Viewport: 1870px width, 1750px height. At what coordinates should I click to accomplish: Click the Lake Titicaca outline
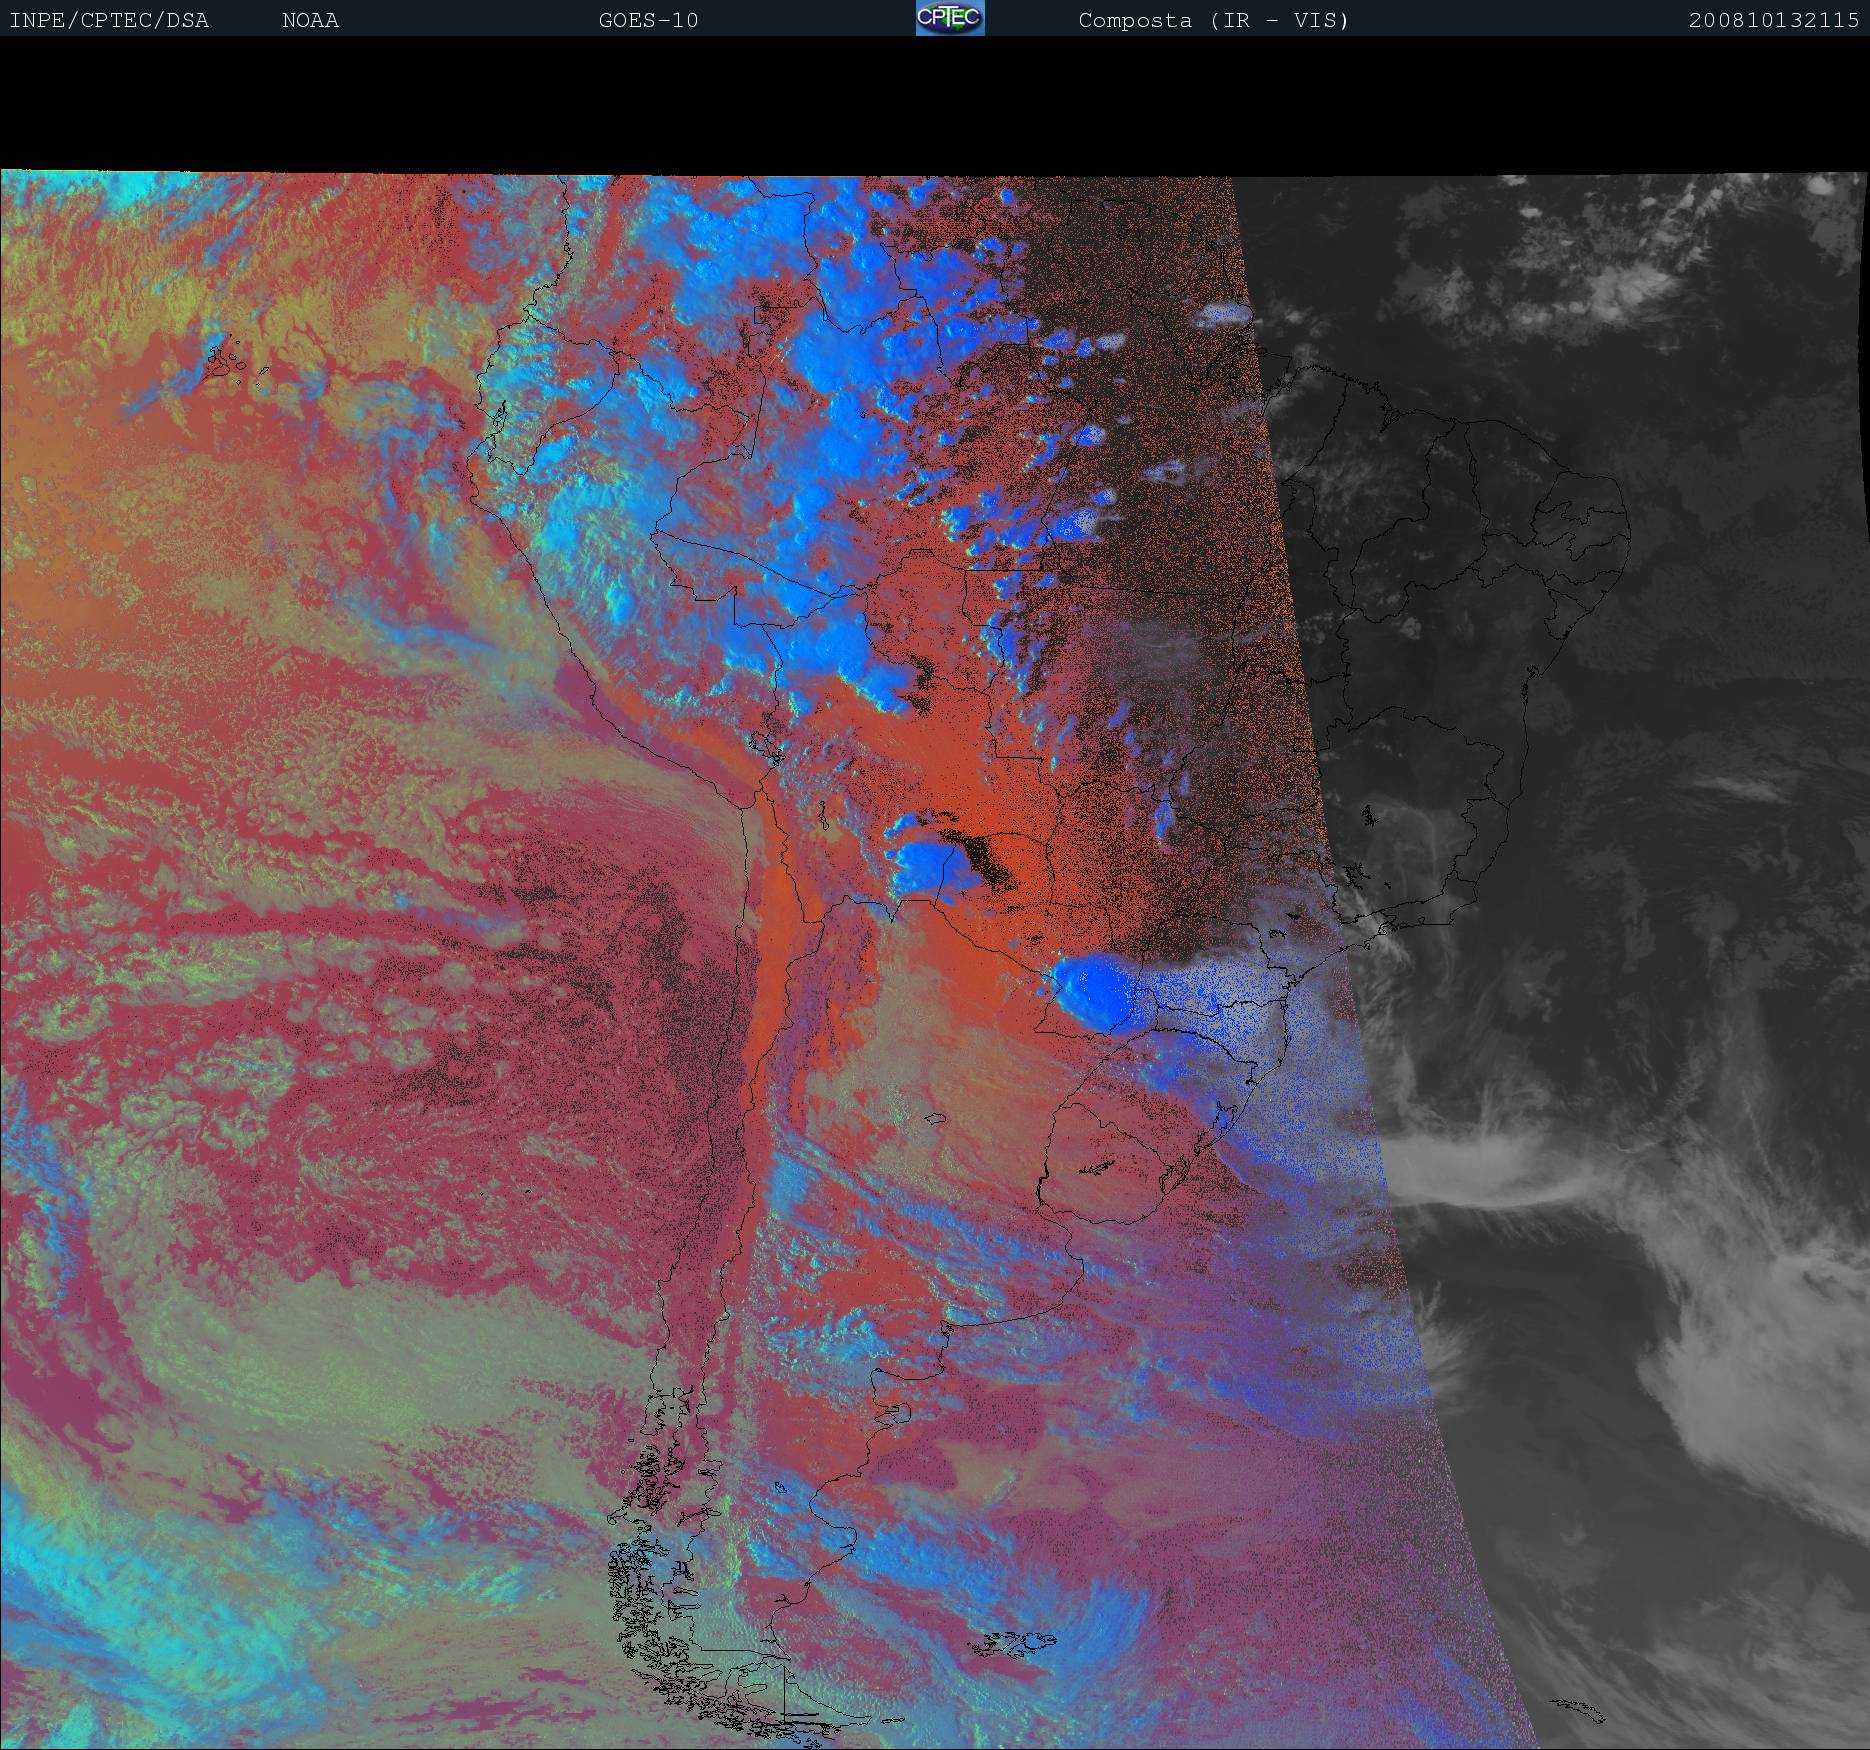pos(765,745)
